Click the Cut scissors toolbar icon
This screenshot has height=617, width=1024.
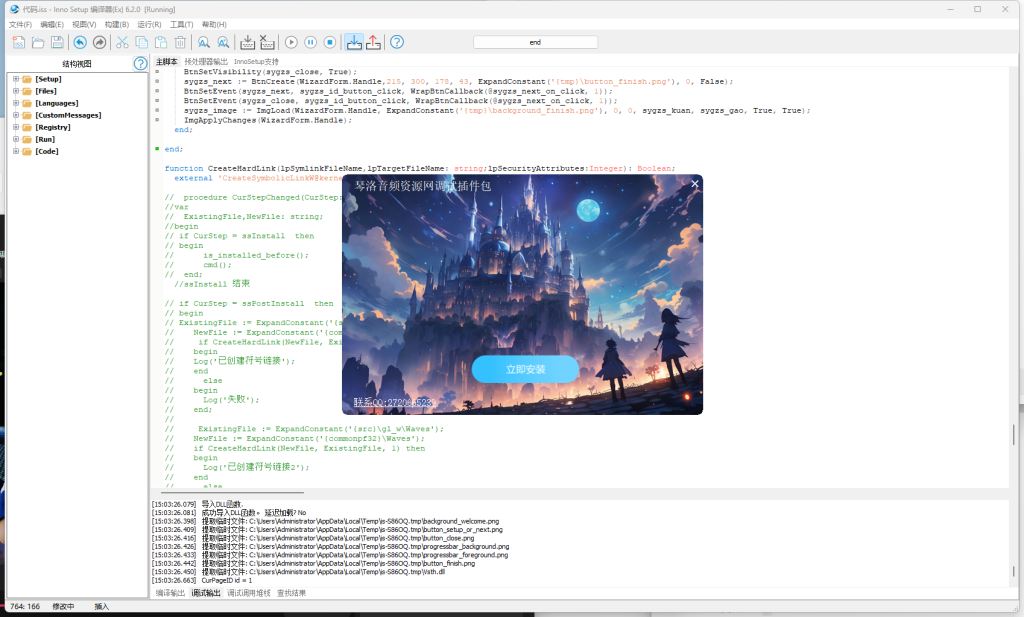click(122, 42)
